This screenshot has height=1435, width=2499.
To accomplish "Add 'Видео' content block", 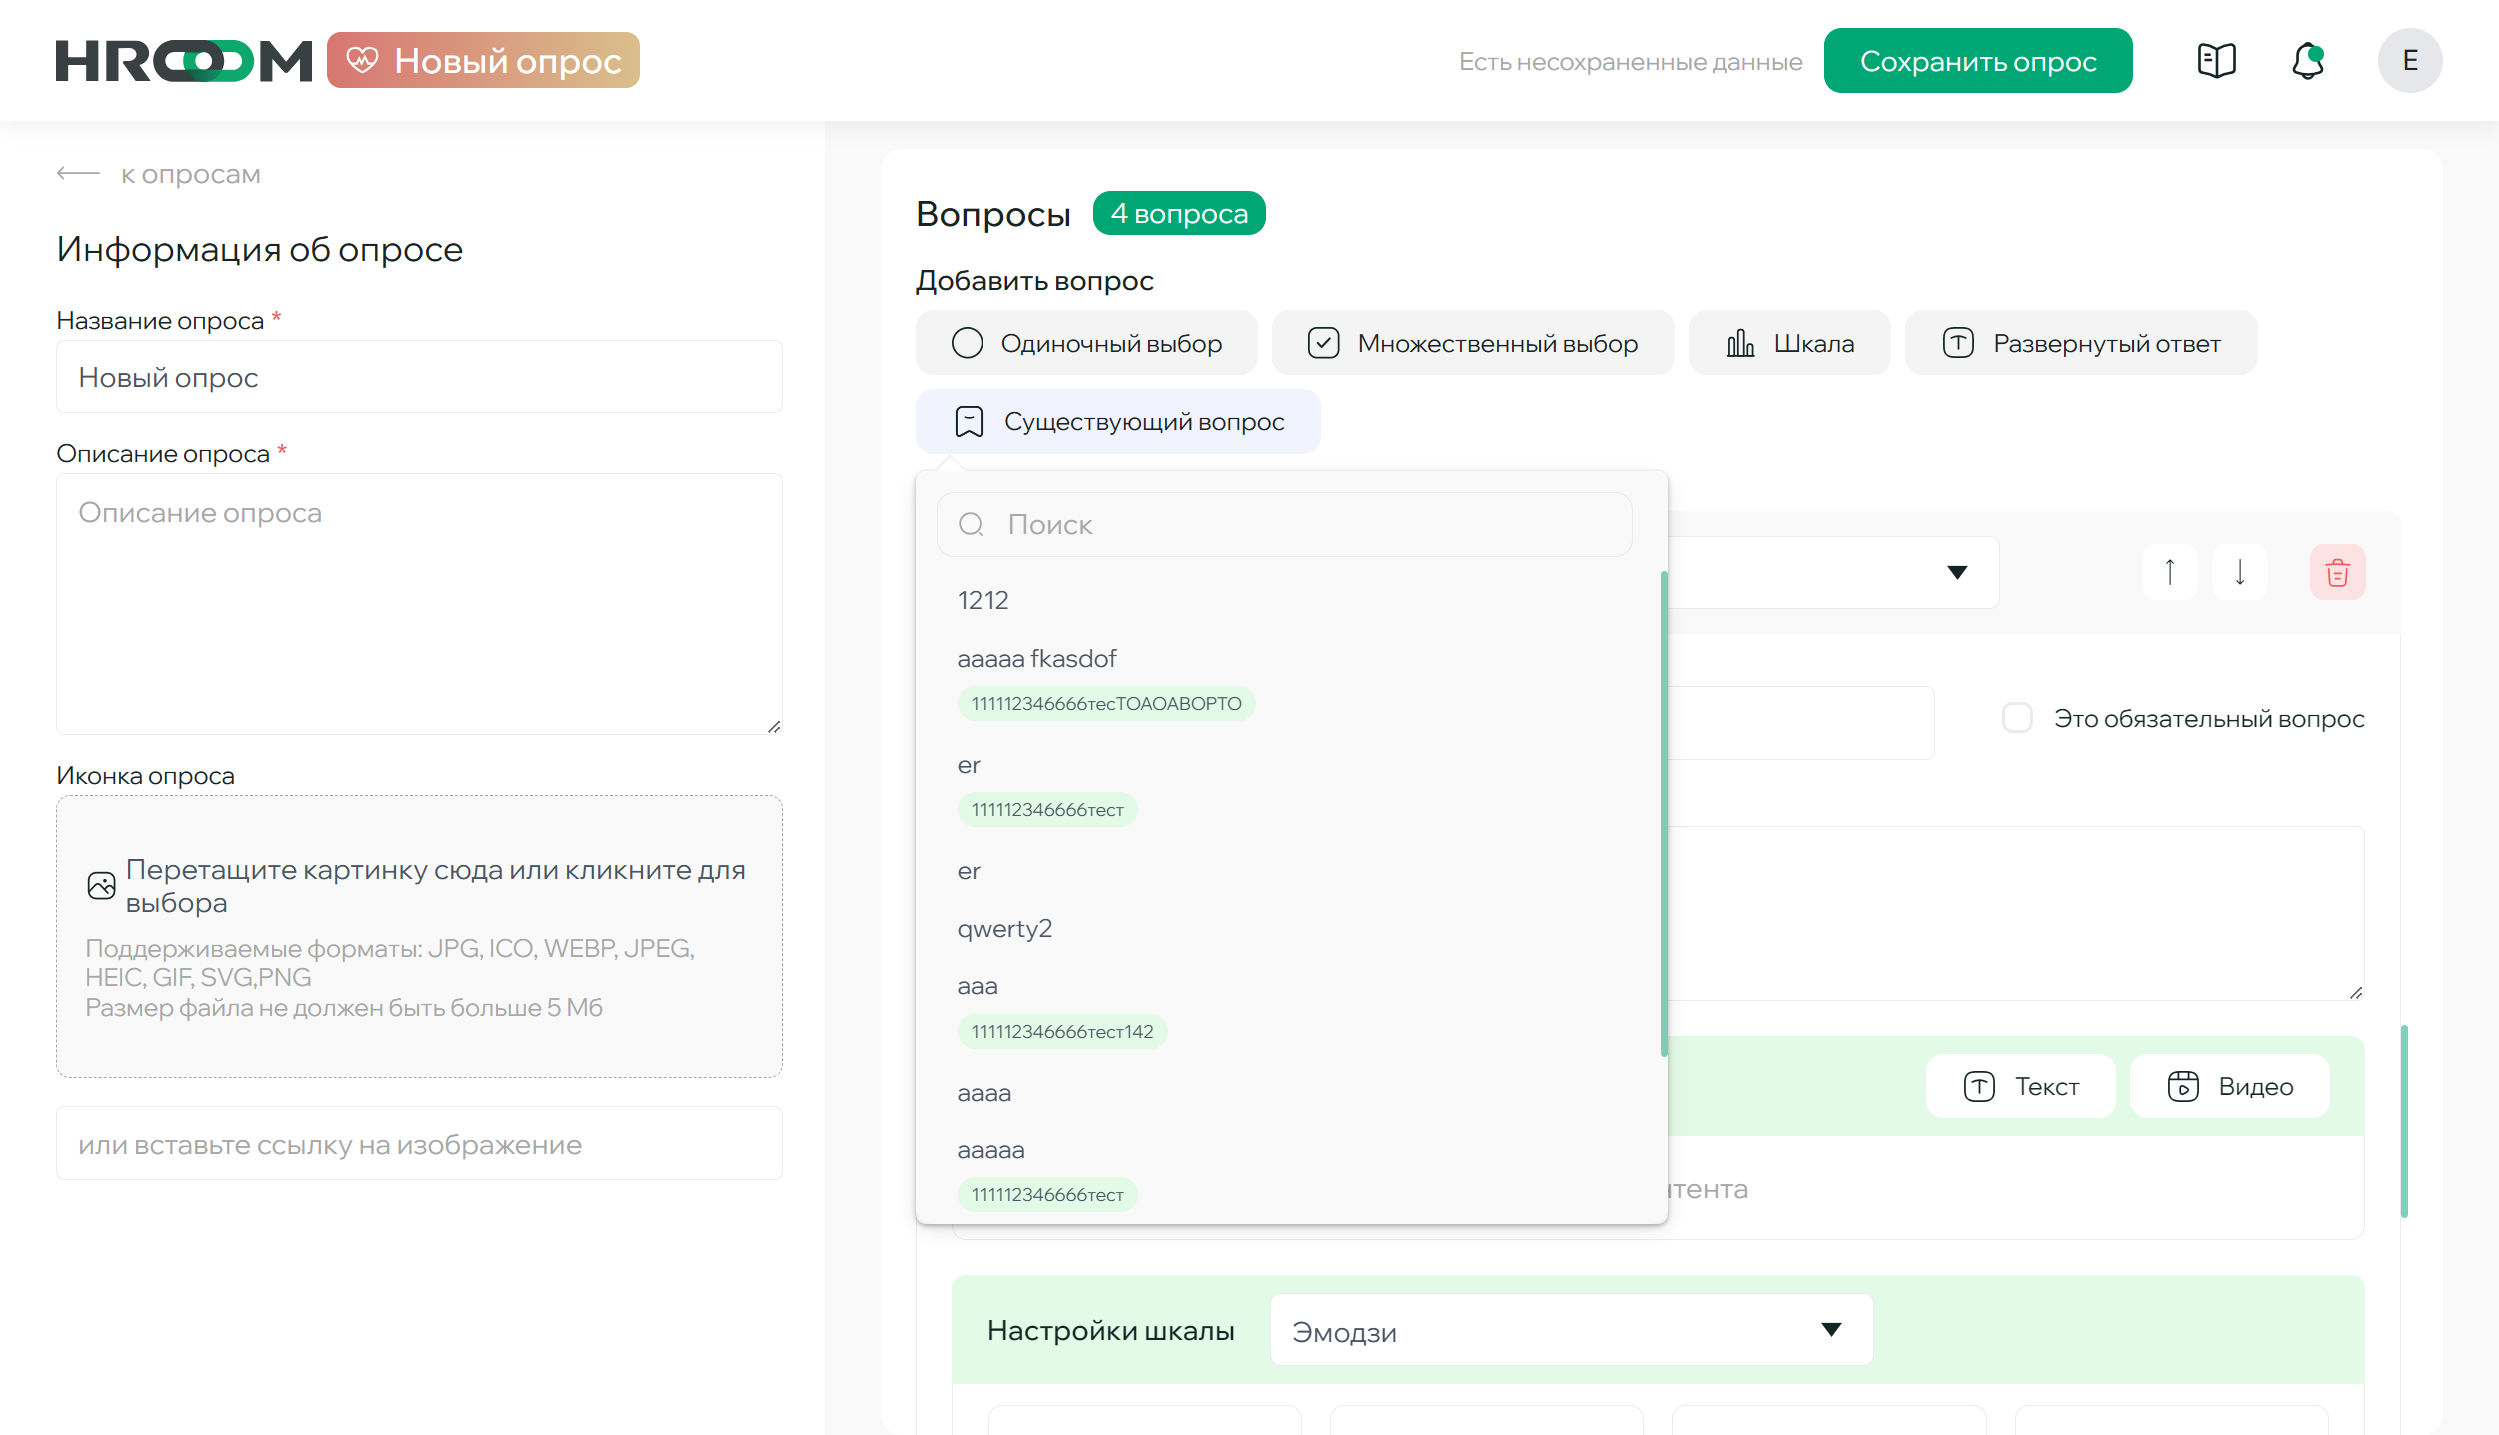I will coord(2229,1087).
